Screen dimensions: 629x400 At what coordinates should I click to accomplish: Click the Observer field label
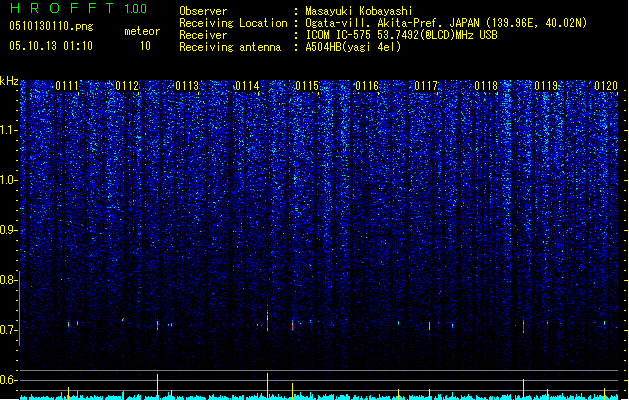coord(203,11)
